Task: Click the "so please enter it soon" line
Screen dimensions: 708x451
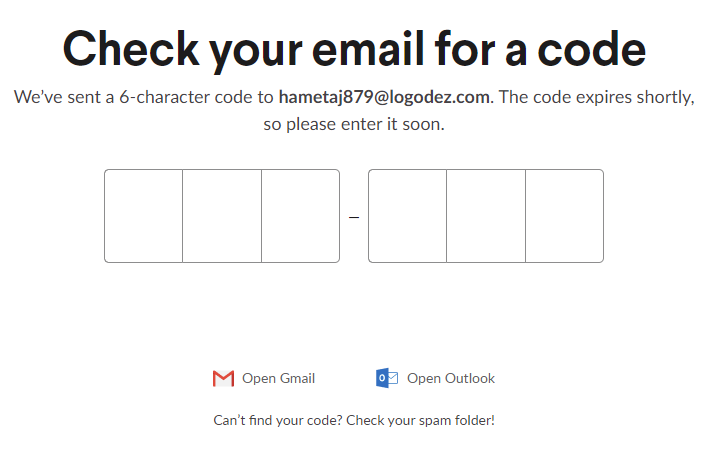Action: pyautogui.click(x=353, y=125)
